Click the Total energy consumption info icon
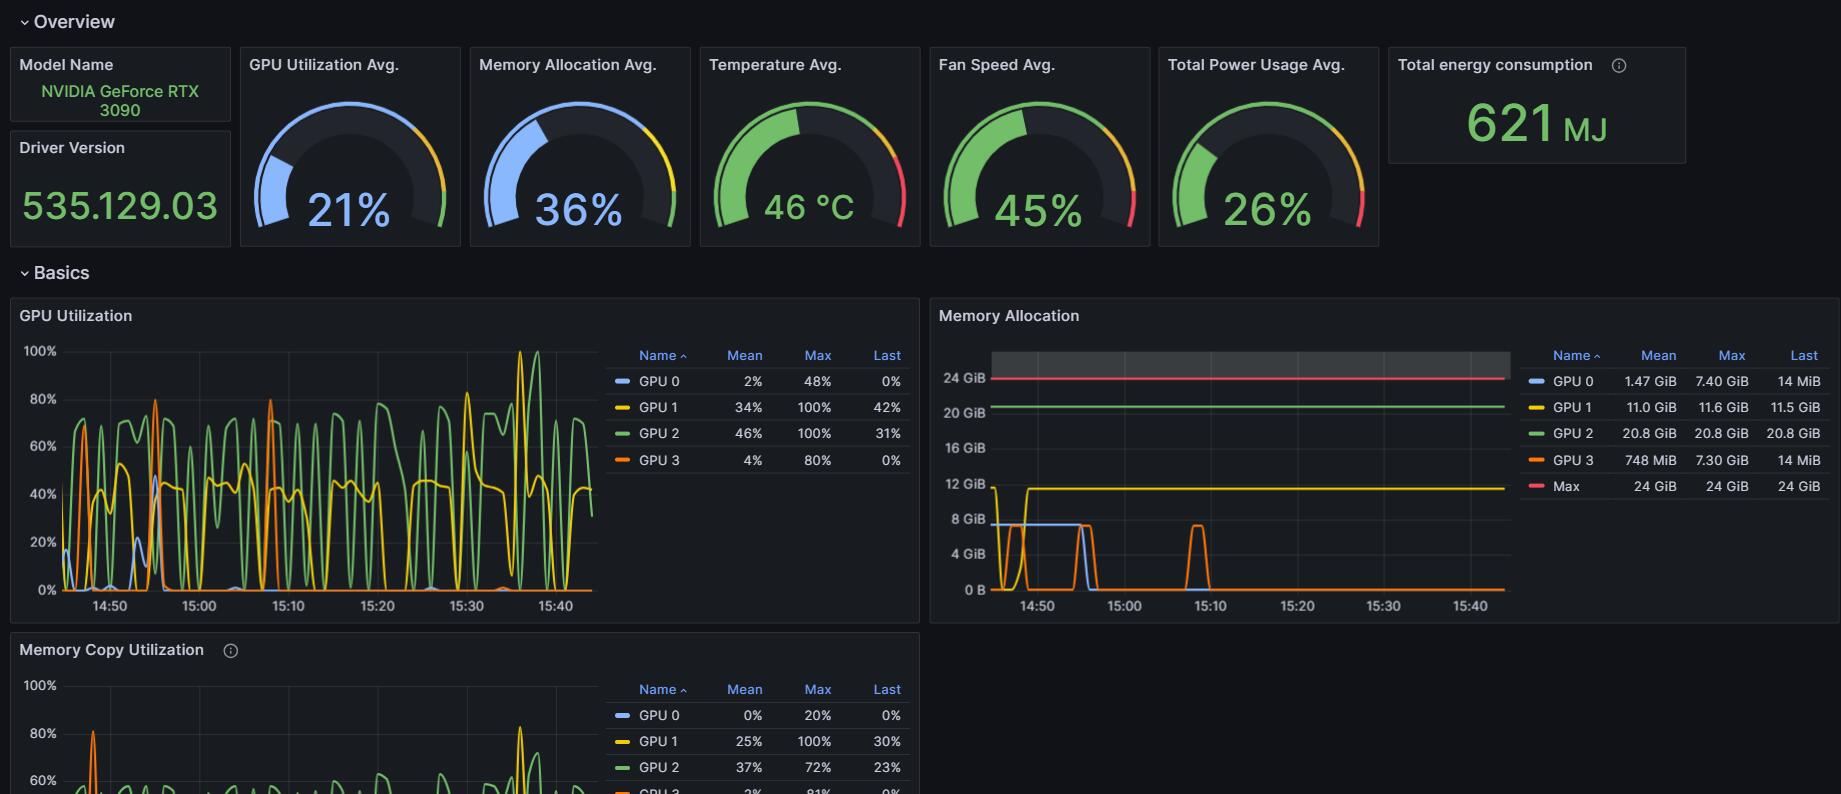1841x794 pixels. tap(1619, 65)
